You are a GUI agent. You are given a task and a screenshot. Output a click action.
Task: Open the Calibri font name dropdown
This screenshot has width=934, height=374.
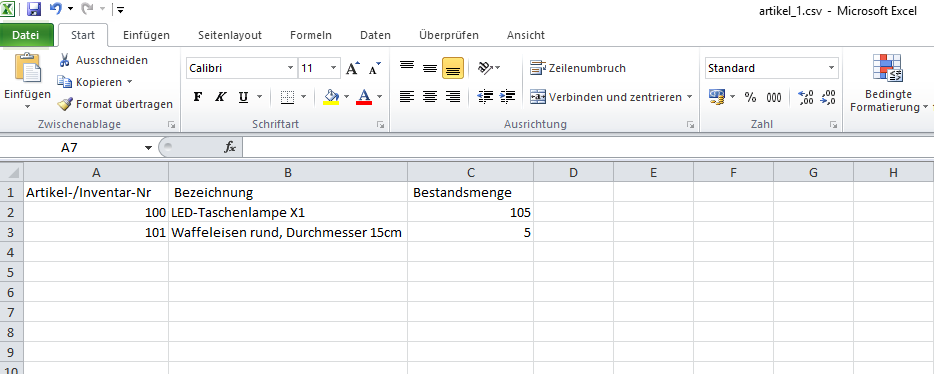(290, 68)
